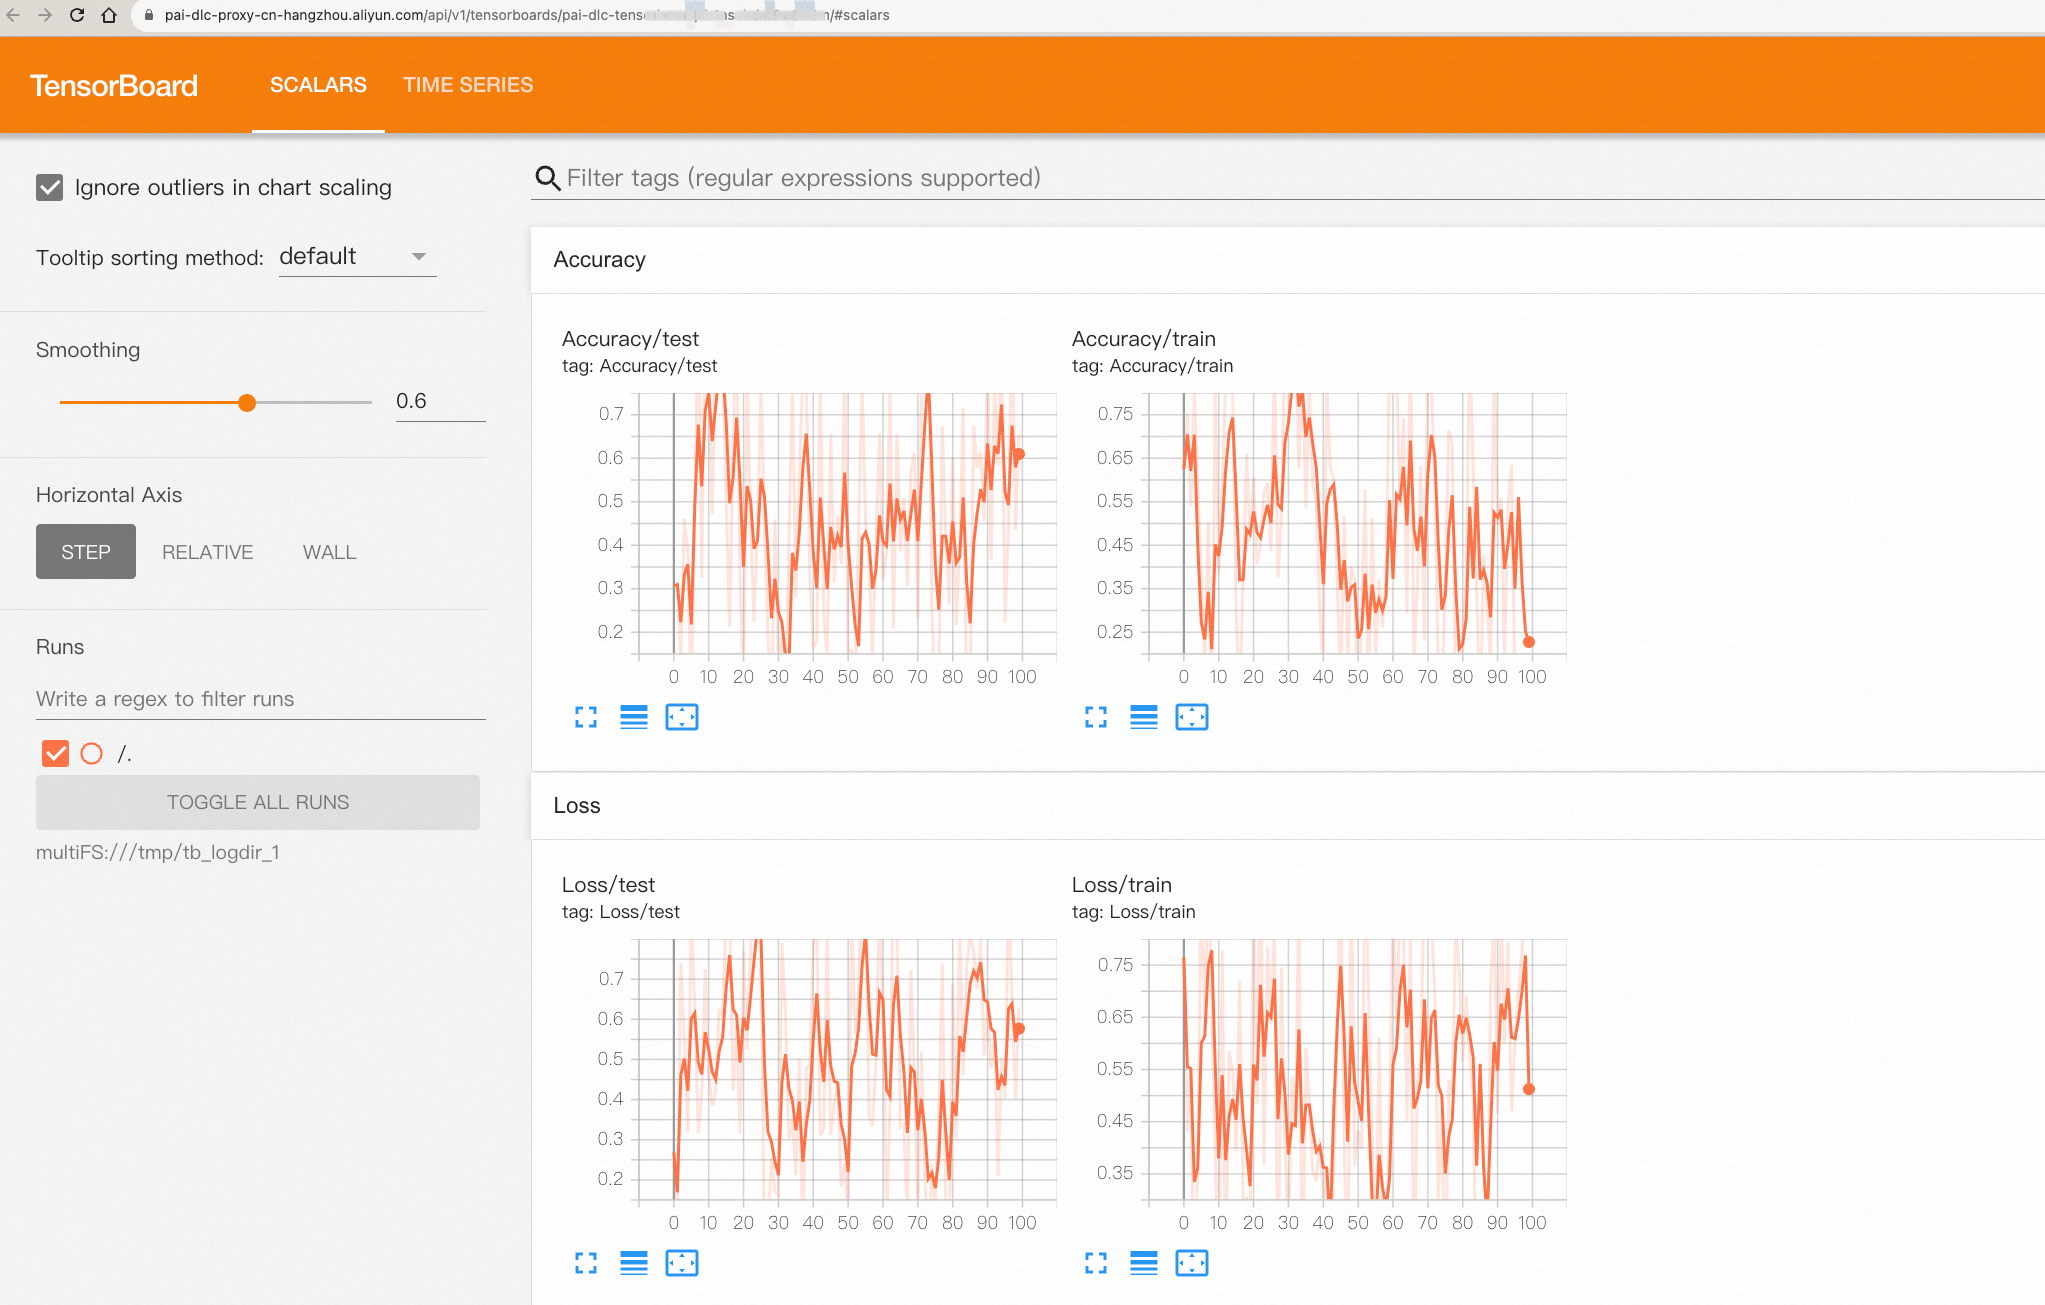Expand Accuracy/train chart to full size
The image size is (2045, 1305).
point(1096,717)
